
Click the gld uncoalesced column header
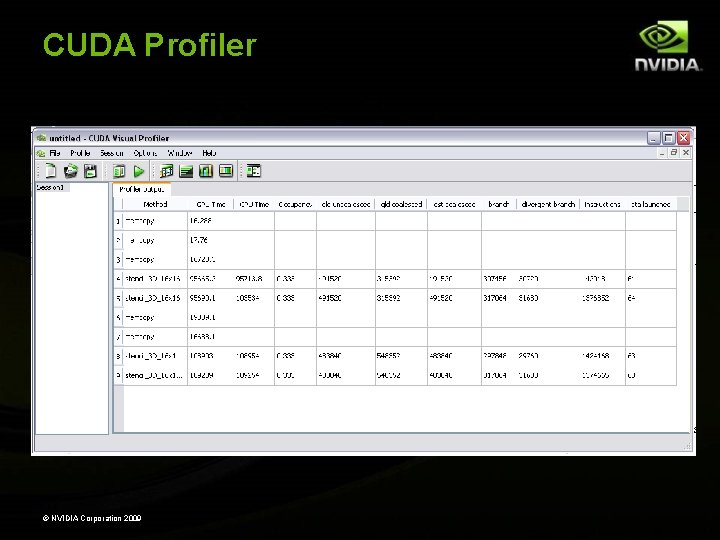(346, 204)
